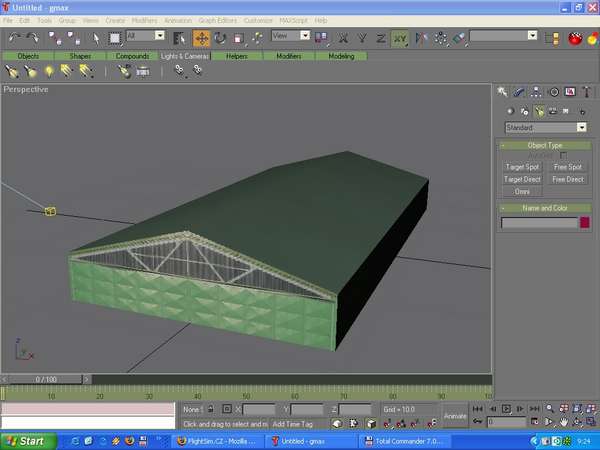Select the Cameras create category icon
This screenshot has width=600, height=450.
(553, 111)
